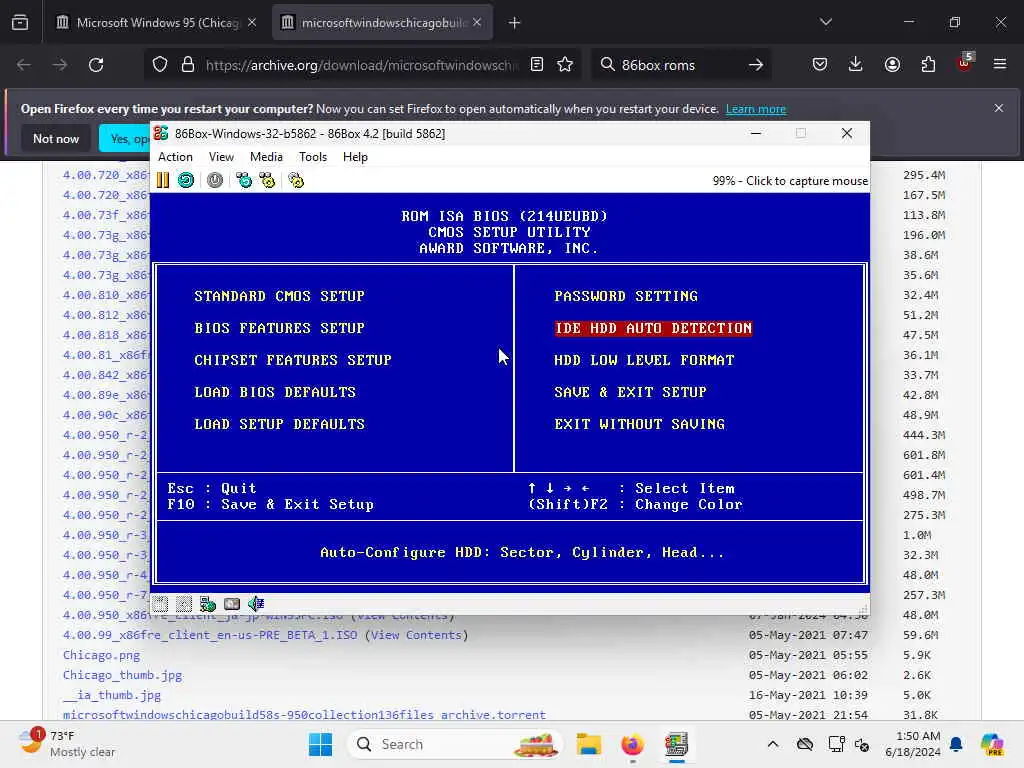
Task: Open Firefox tracking protection shield
Action: 160,65
